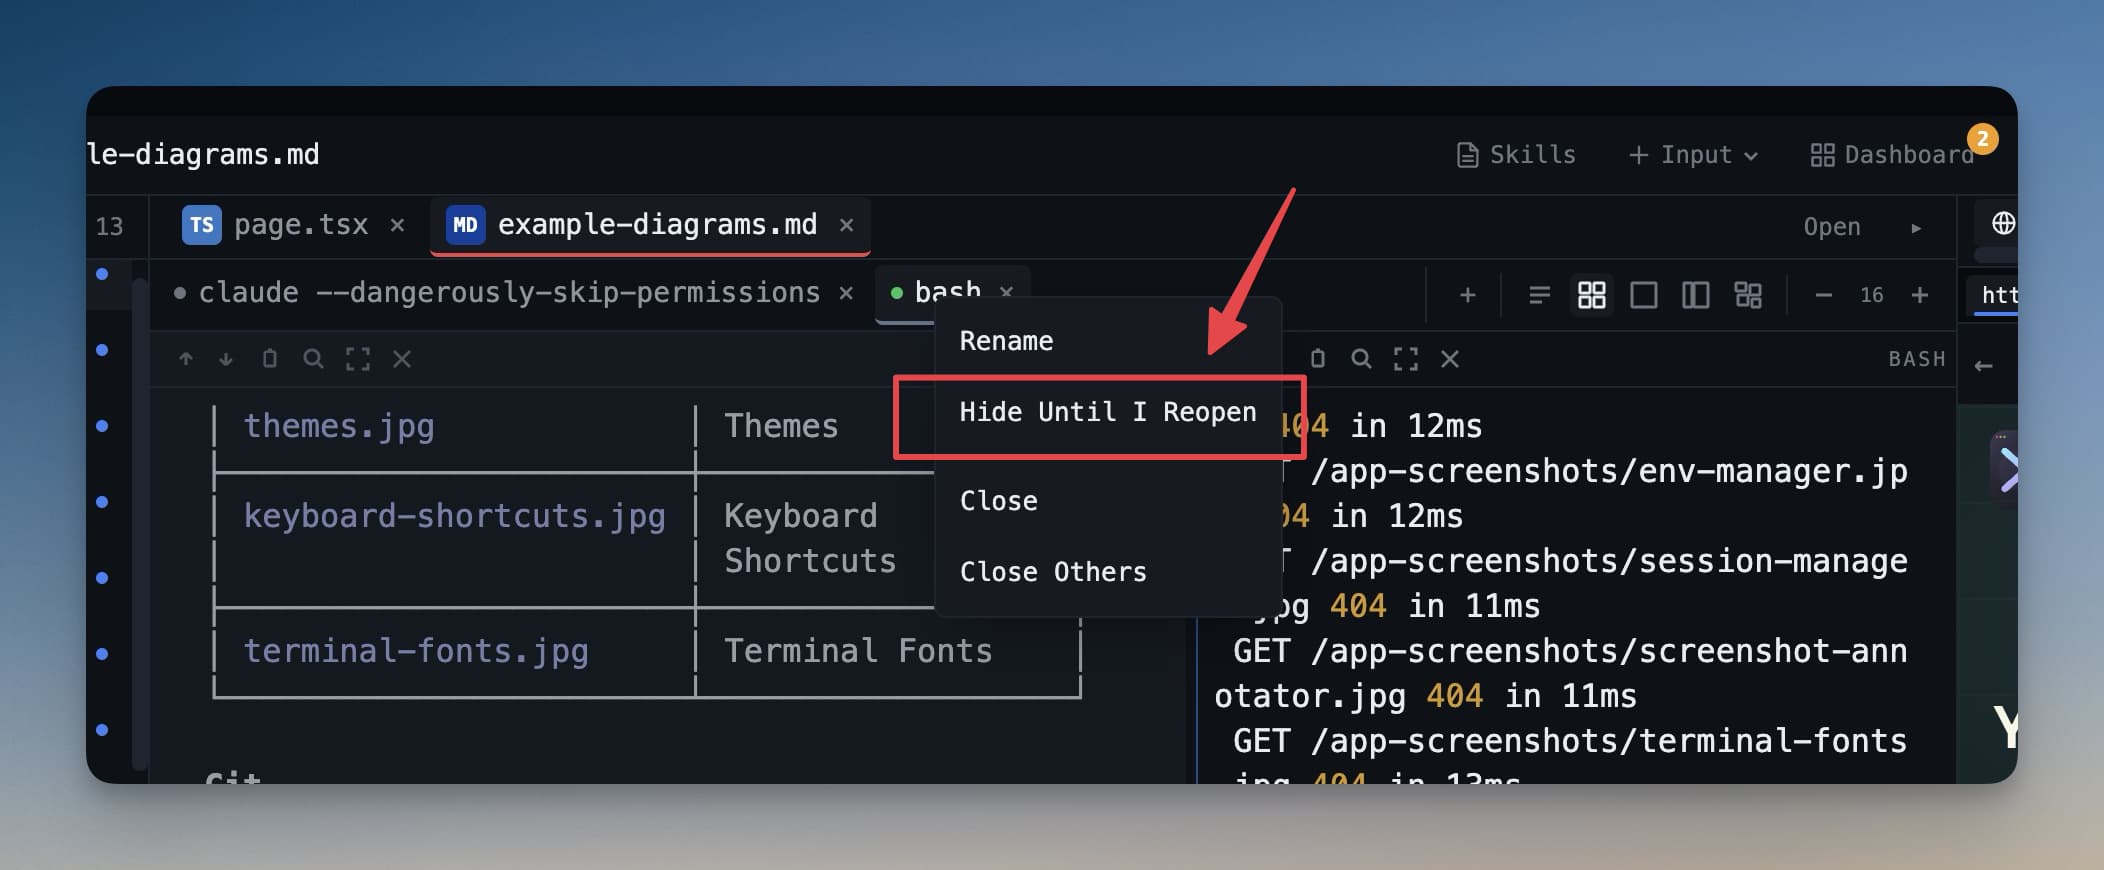The width and height of the screenshot is (2104, 870).
Task: Click the terminal-fonts.jpg table cell
Action: point(416,652)
